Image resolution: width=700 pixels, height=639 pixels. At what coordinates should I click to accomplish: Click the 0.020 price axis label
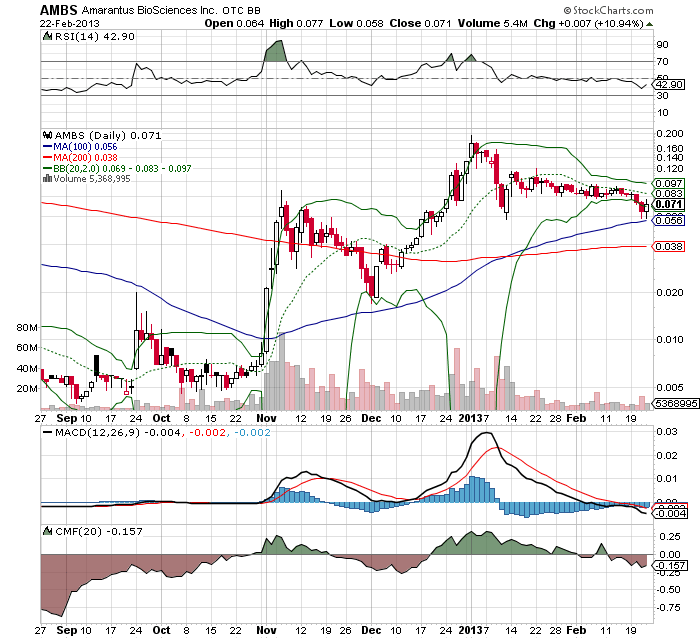670,292
